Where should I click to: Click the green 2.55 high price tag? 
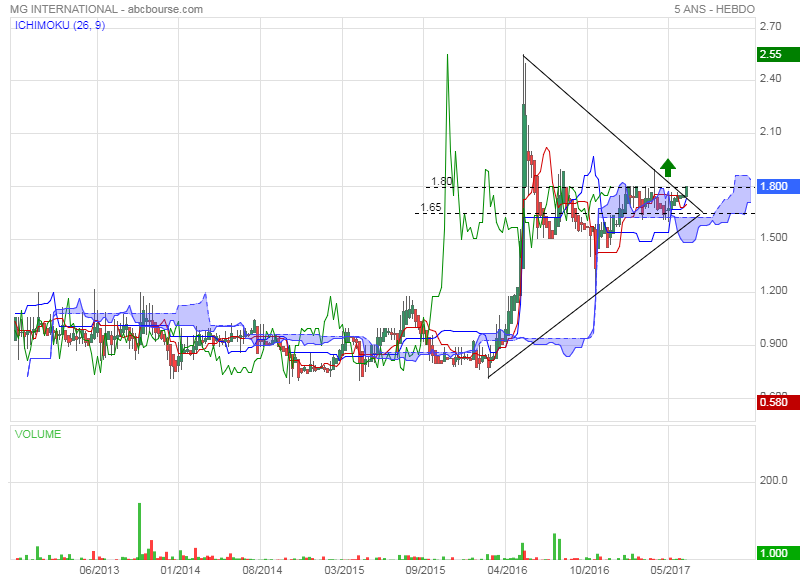click(x=778, y=54)
